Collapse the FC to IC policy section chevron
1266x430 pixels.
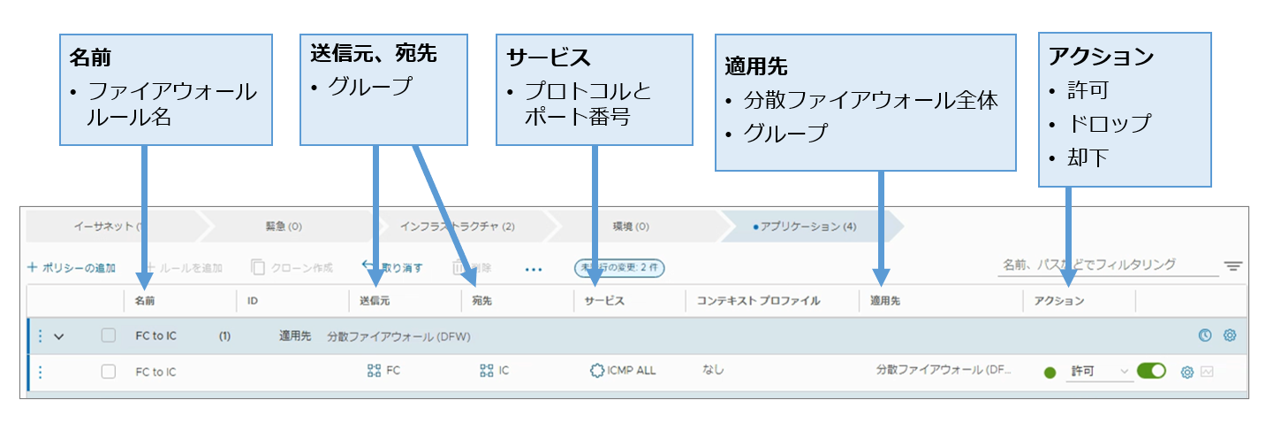tap(59, 336)
